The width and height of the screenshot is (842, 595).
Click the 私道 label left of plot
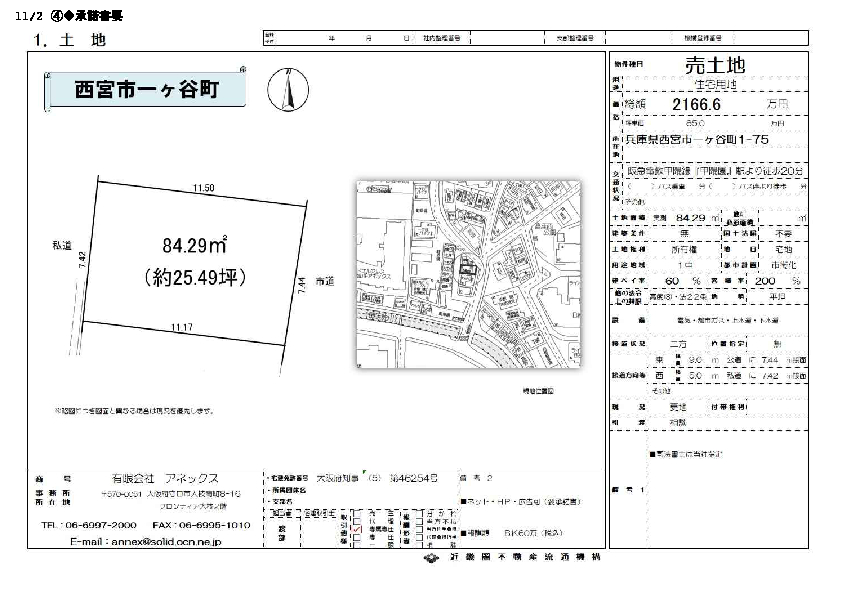click(x=63, y=243)
